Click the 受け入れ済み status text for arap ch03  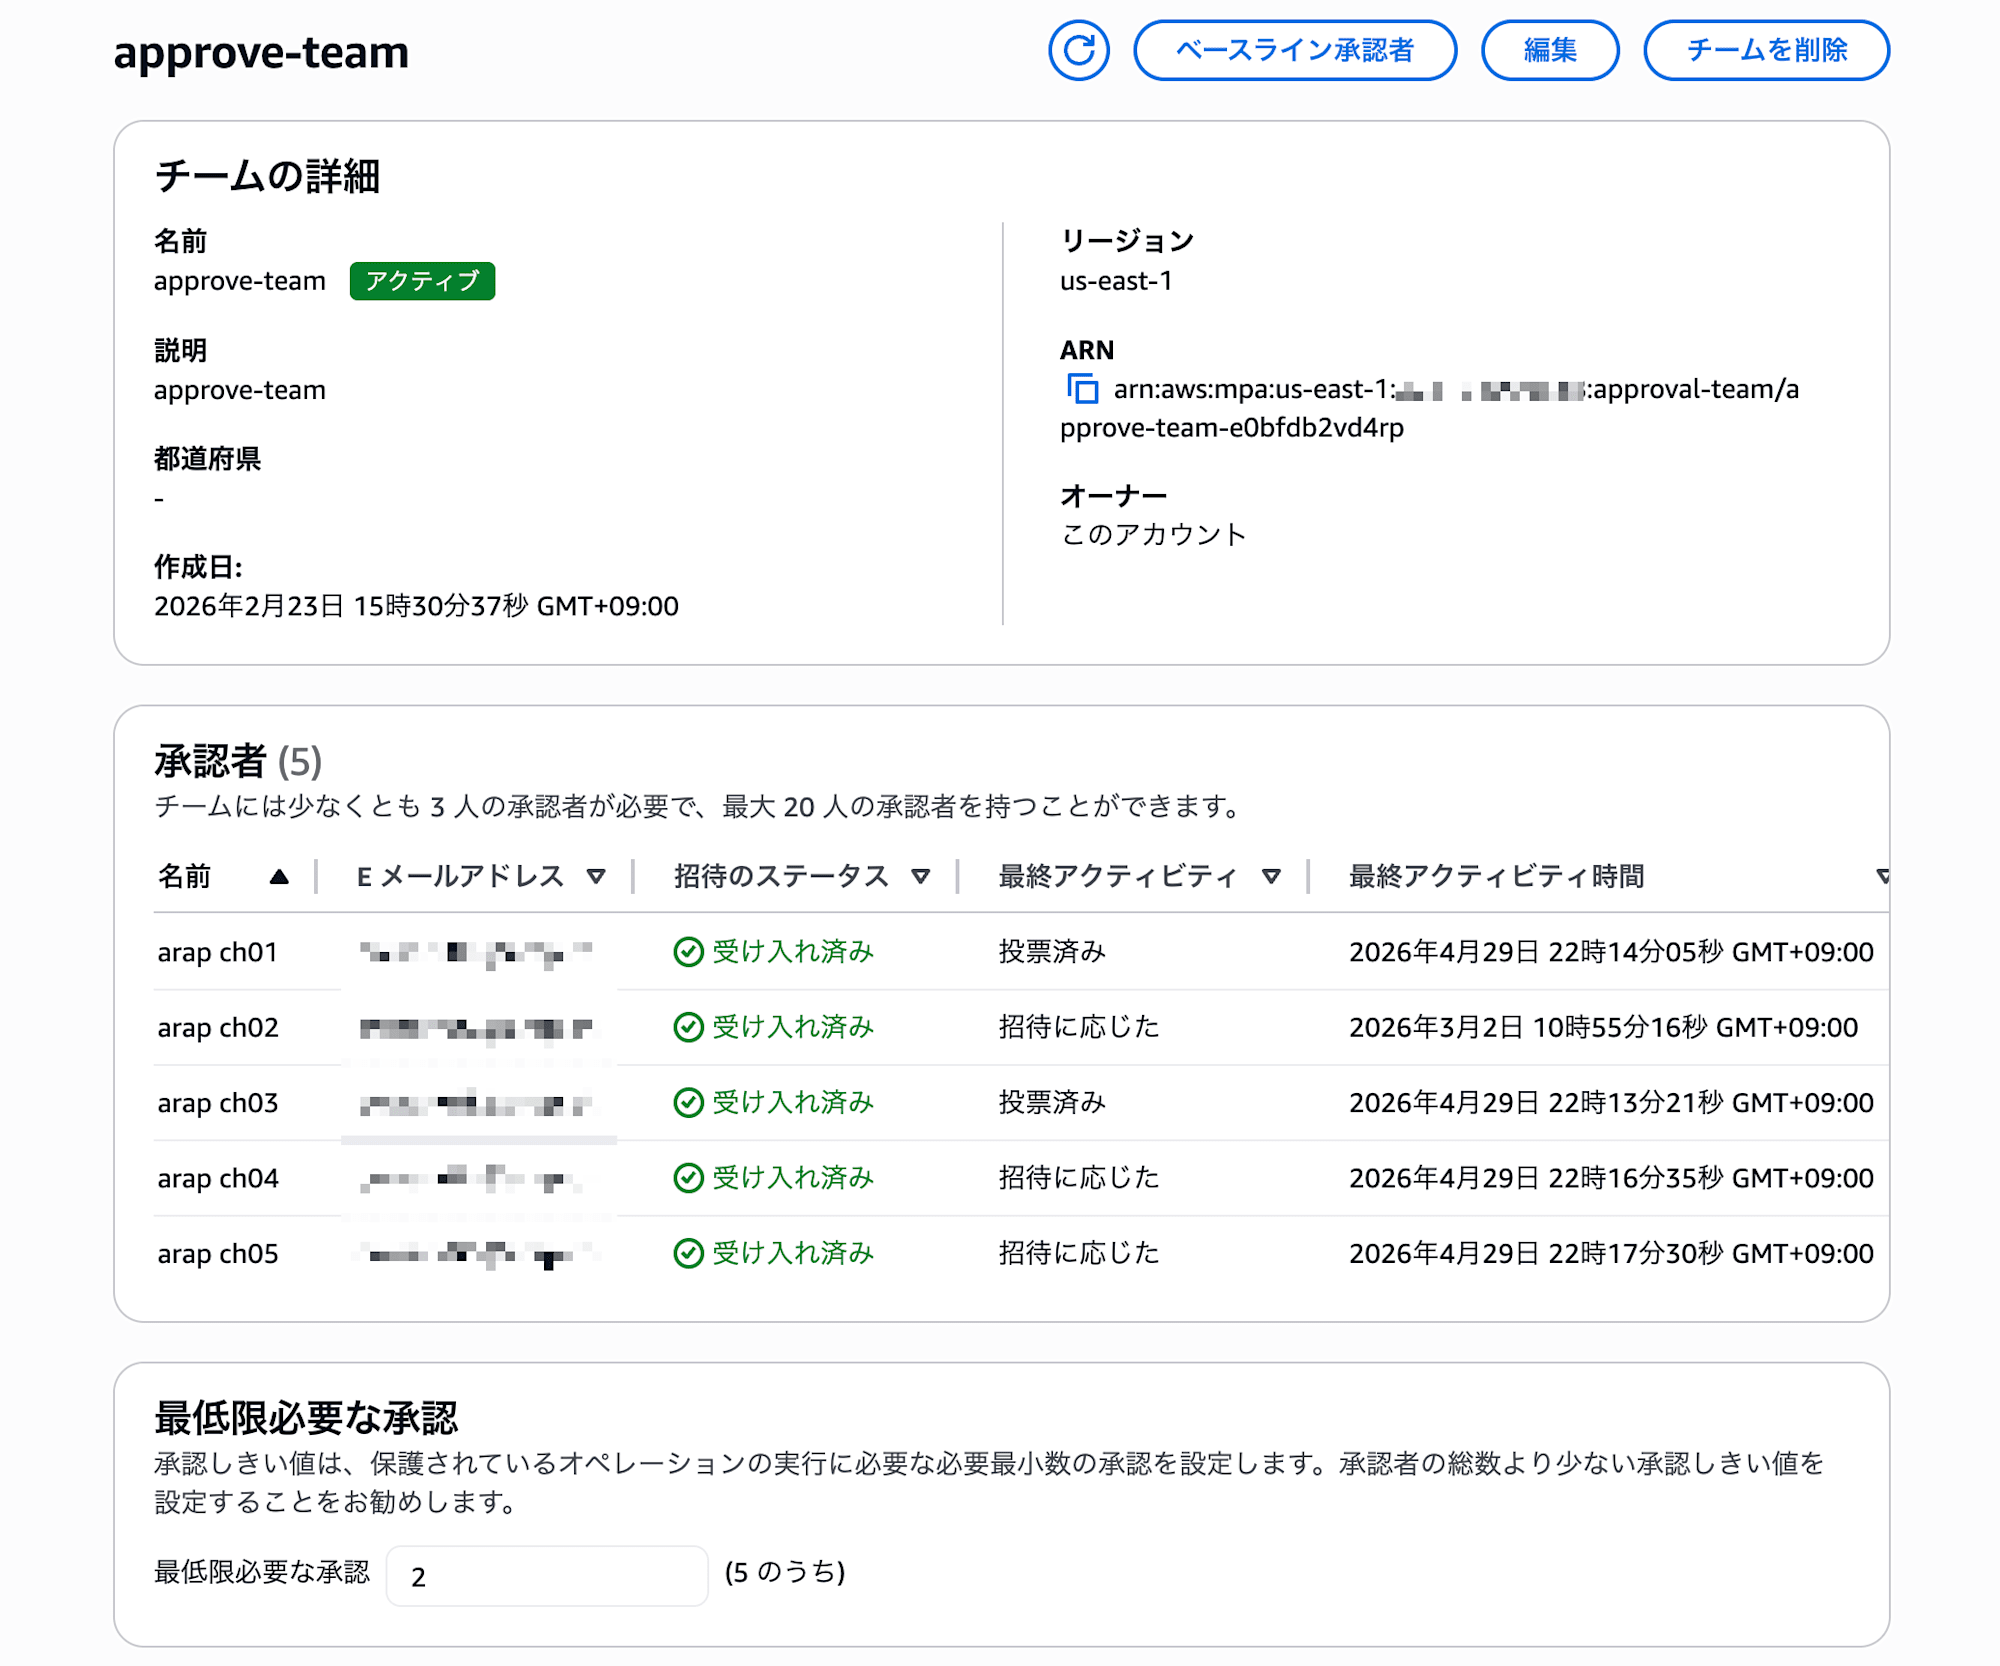(x=793, y=1103)
